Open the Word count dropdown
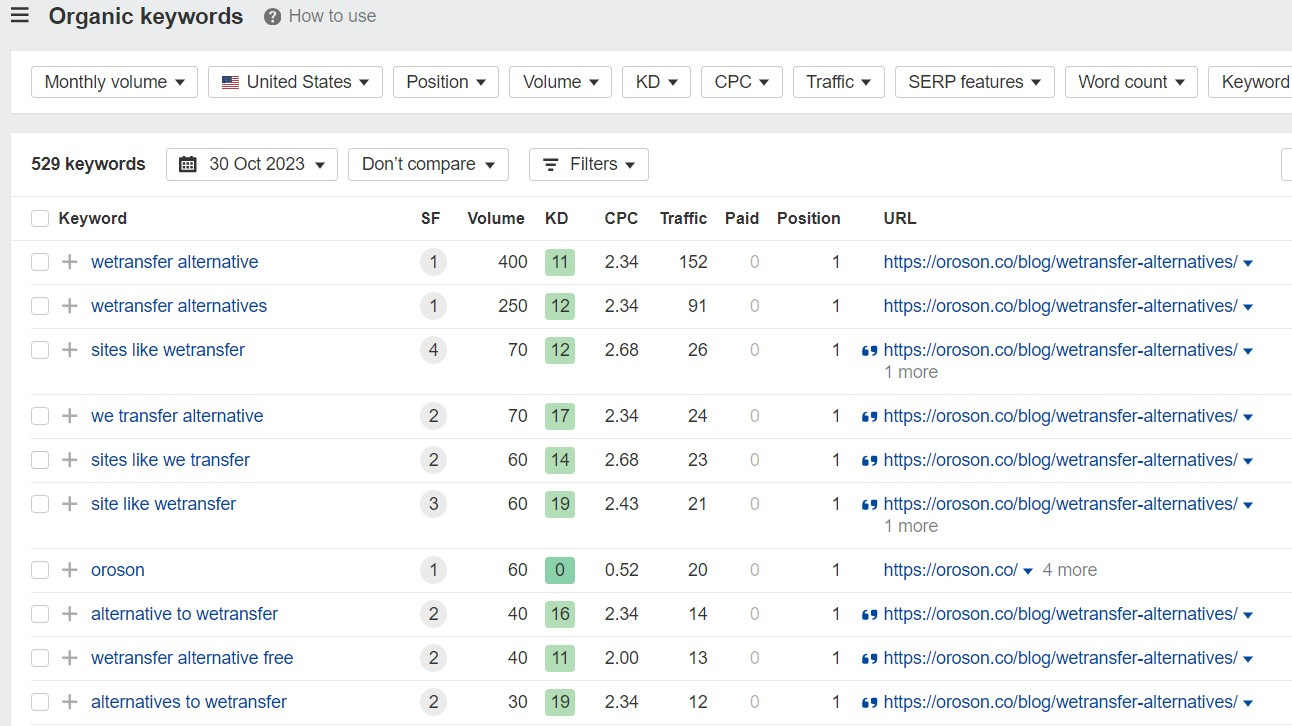 click(x=1131, y=82)
